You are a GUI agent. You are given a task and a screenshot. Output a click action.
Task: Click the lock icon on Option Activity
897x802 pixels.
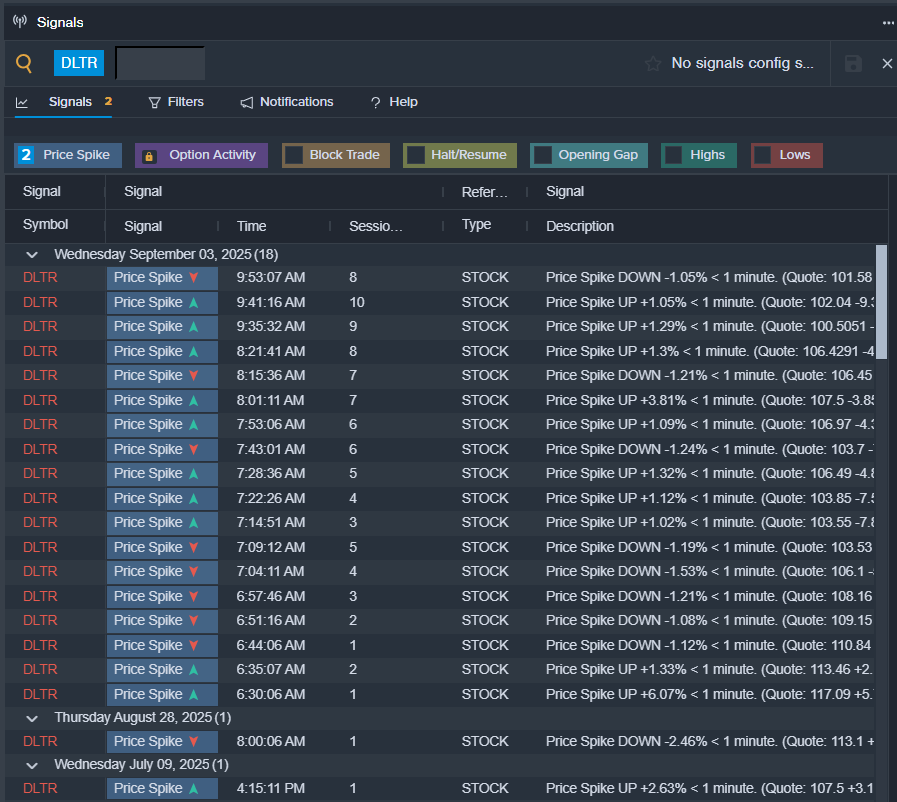[x=149, y=156]
